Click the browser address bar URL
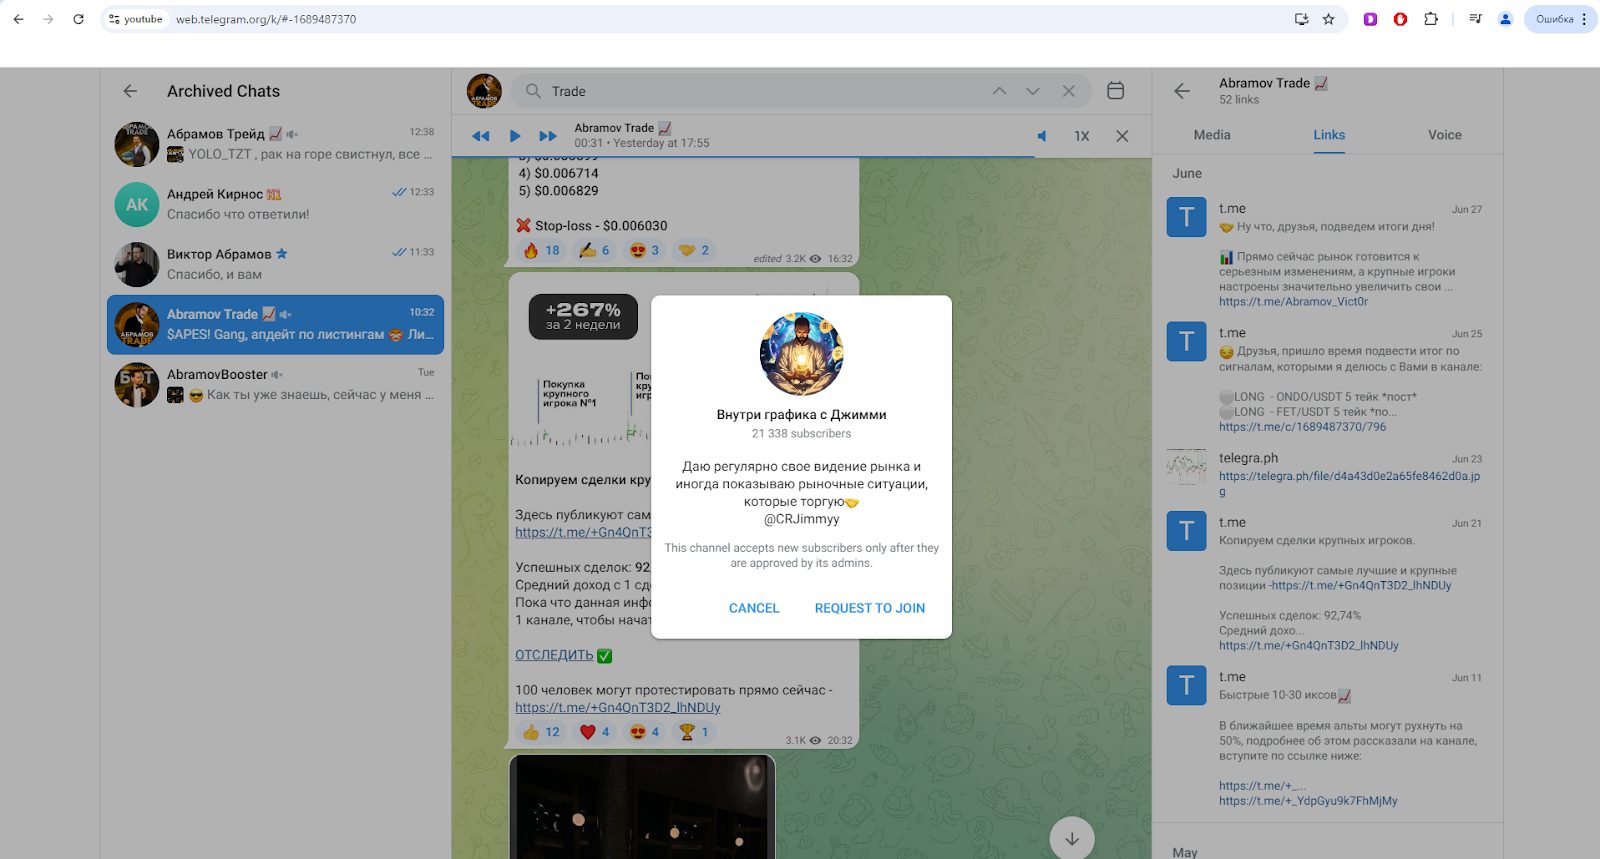The width and height of the screenshot is (1600, 859). [x=266, y=19]
